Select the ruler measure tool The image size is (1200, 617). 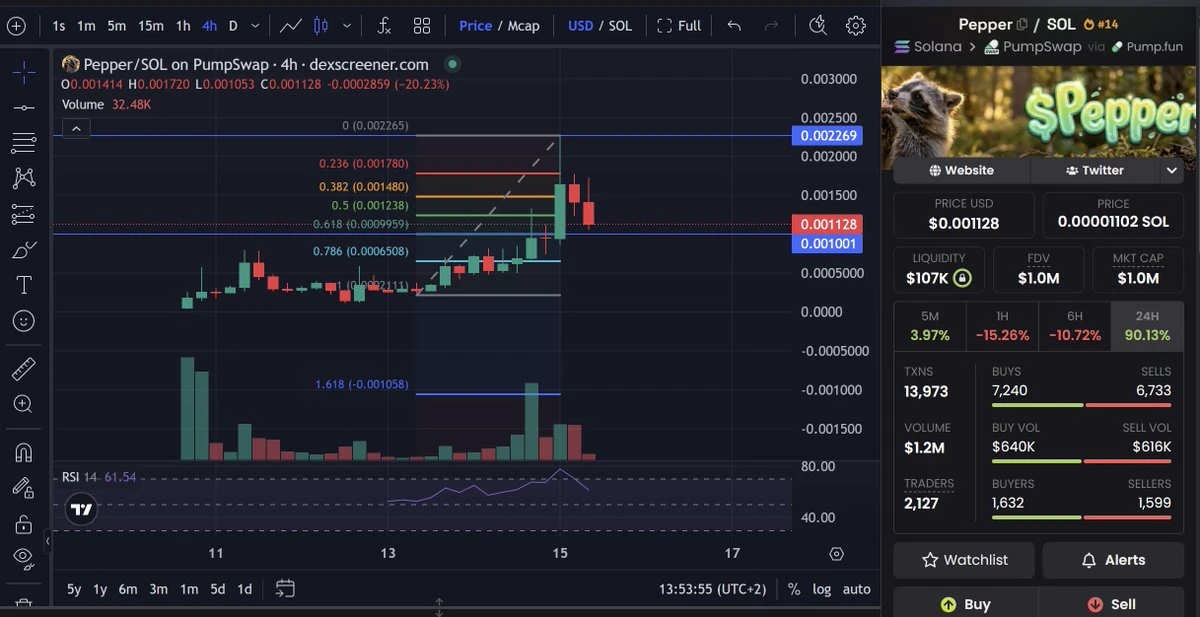coord(23,368)
